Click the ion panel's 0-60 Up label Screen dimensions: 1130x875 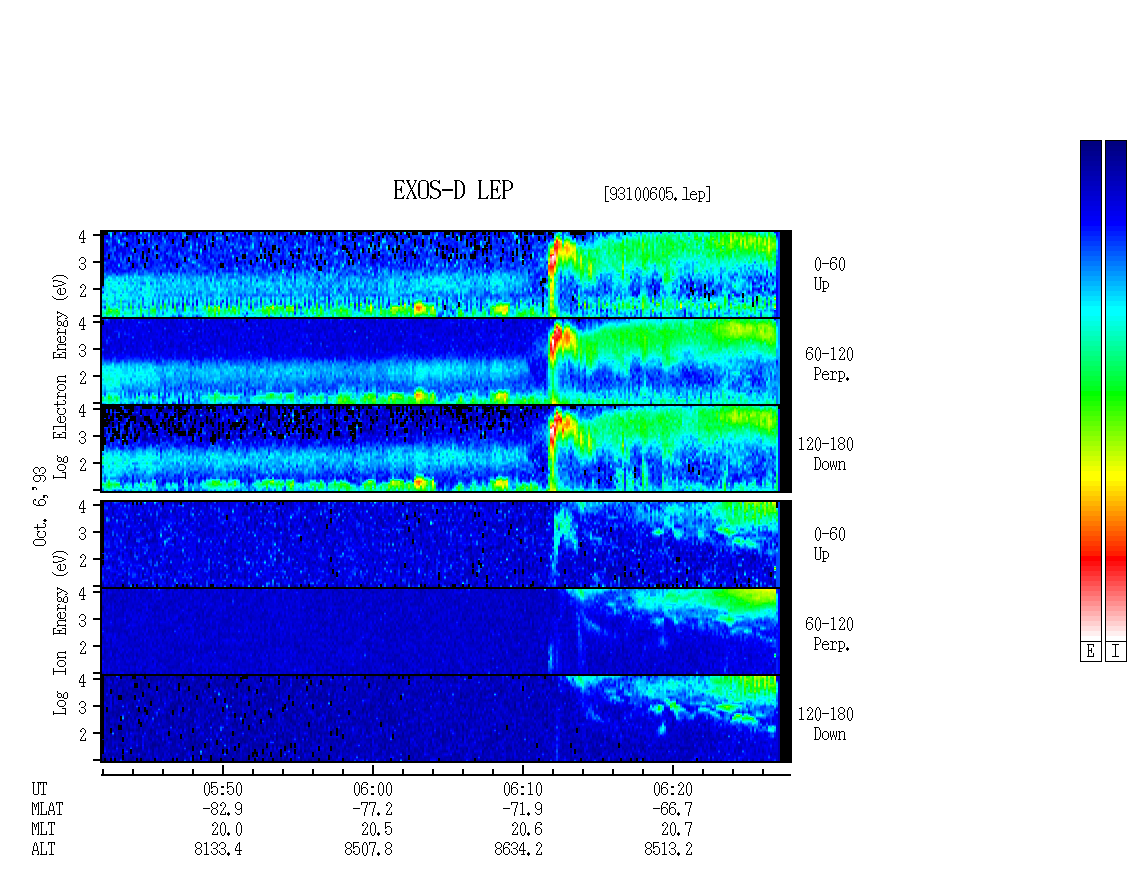click(829, 544)
